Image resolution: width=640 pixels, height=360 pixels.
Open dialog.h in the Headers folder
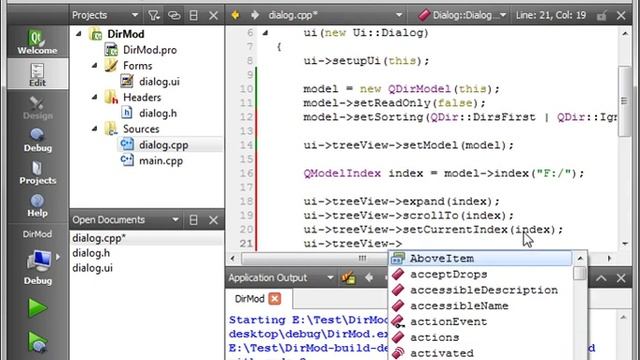158,113
